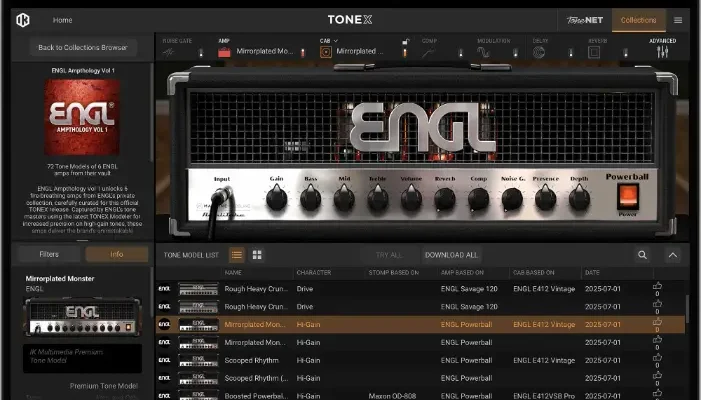701x400 pixels.
Task: Switch tone list to list view
Action: [237, 255]
